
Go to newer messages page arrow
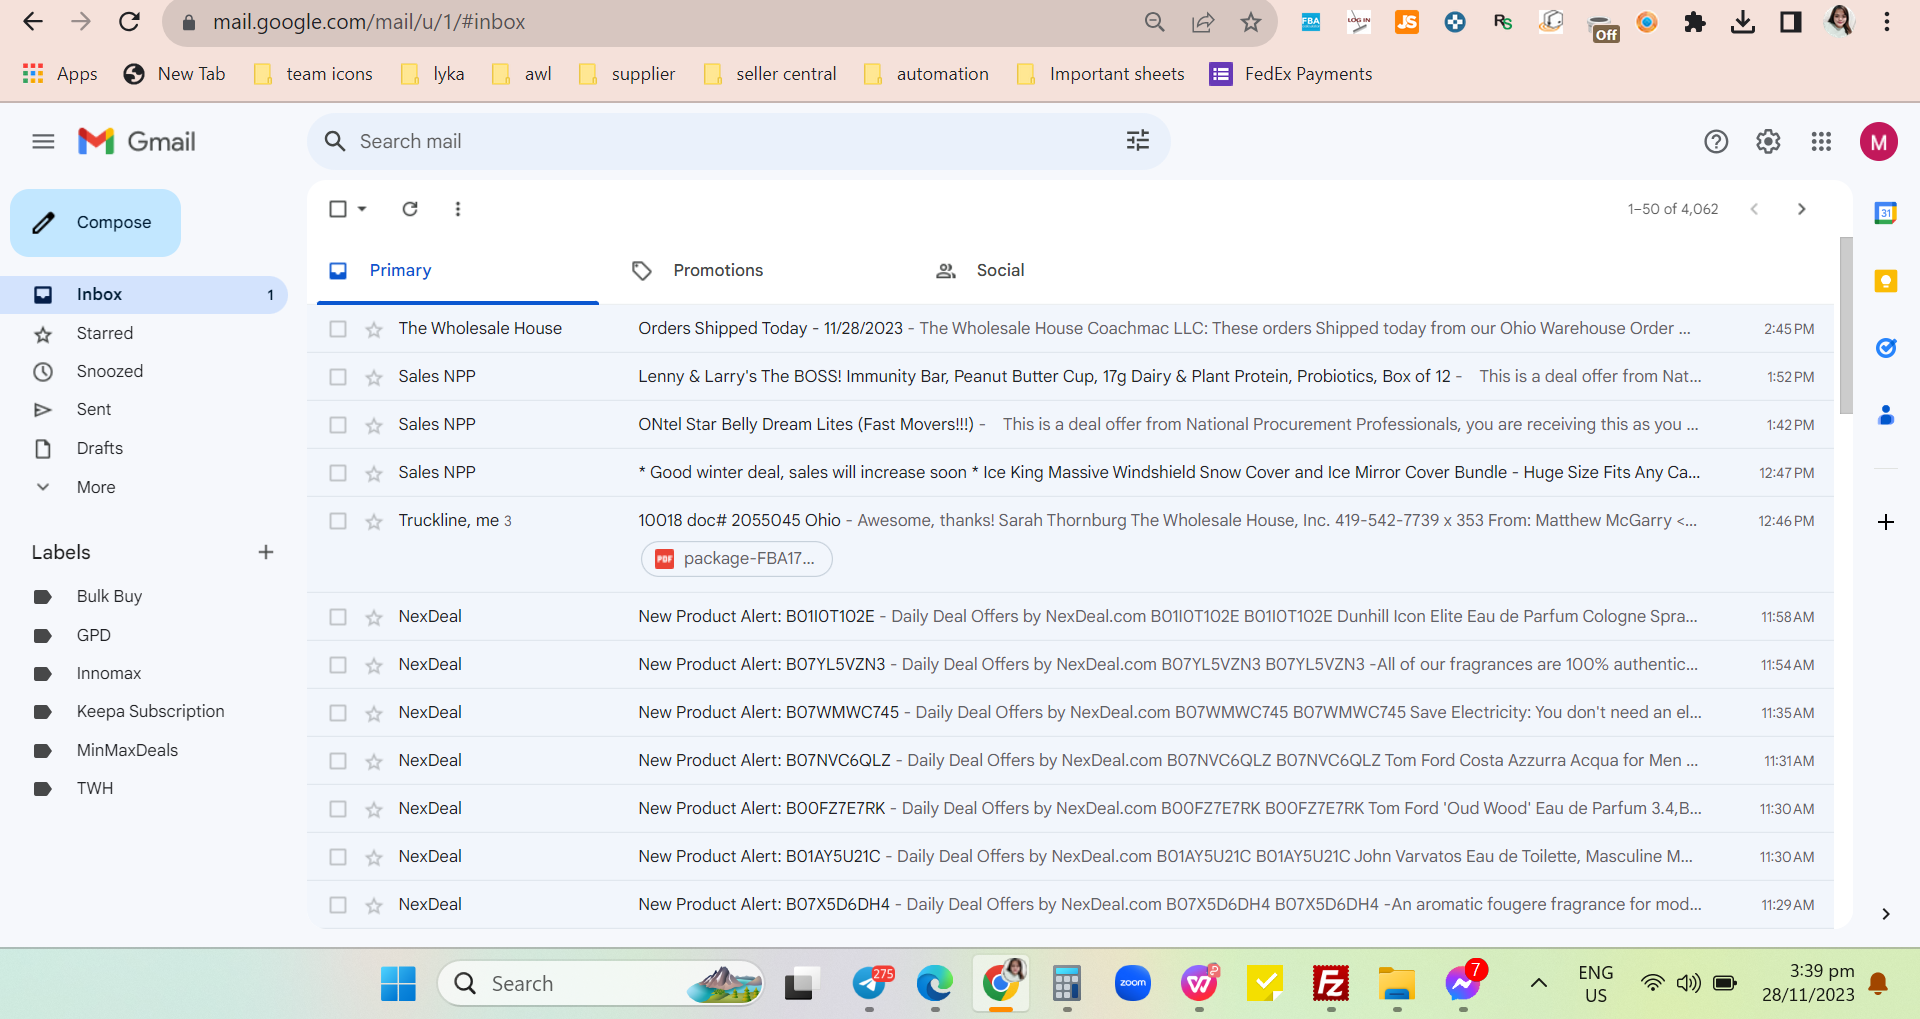coord(1754,209)
